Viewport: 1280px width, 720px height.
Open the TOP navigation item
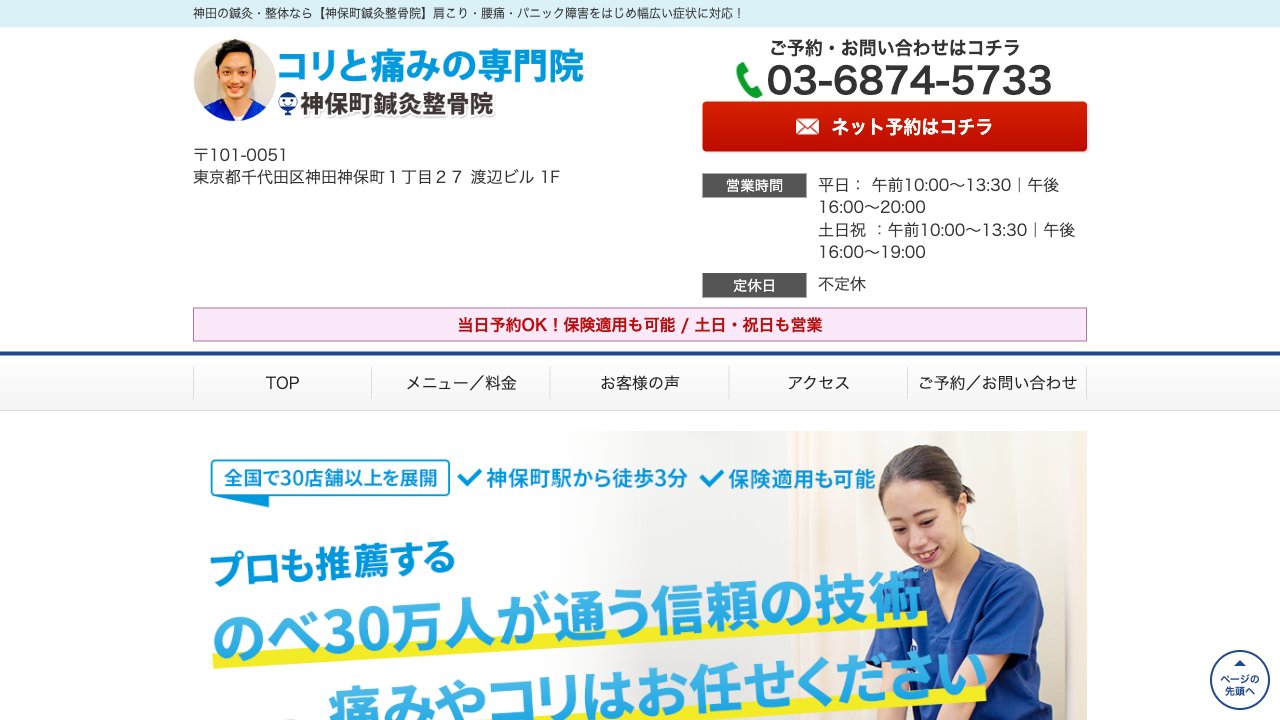click(x=282, y=382)
